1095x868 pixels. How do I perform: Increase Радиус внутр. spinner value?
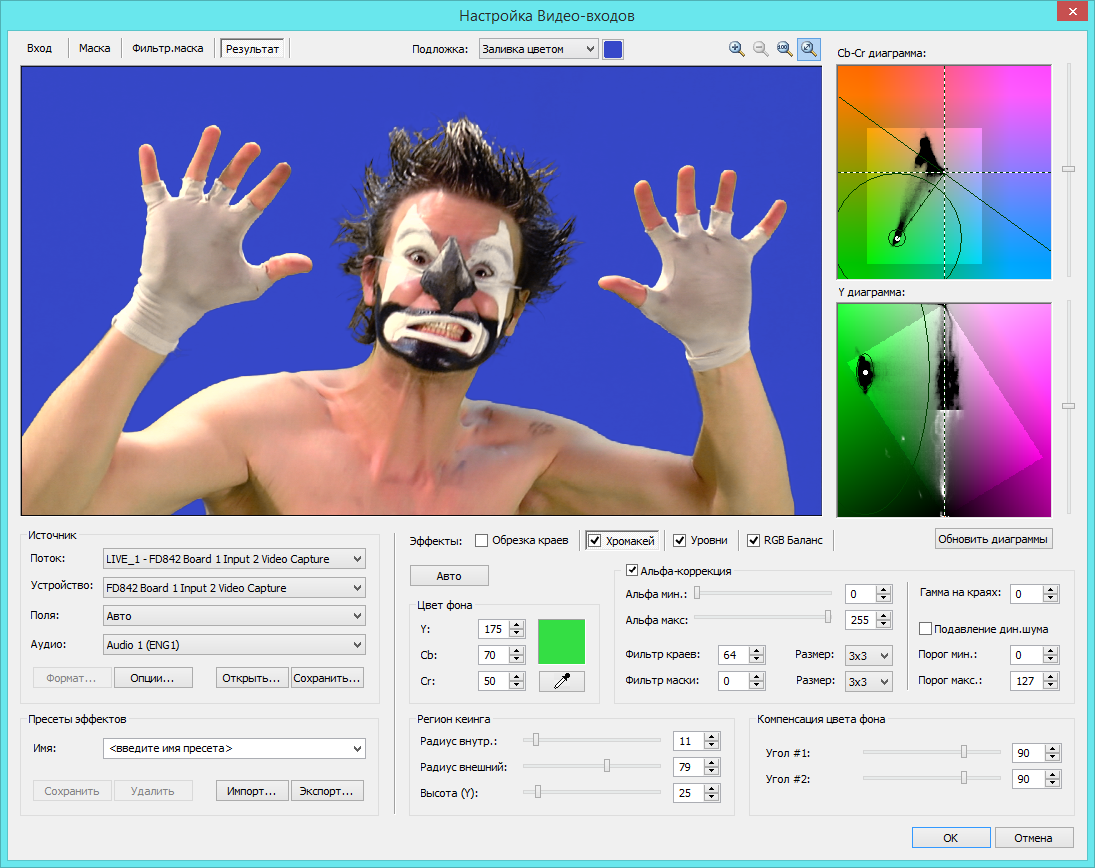[712, 737]
